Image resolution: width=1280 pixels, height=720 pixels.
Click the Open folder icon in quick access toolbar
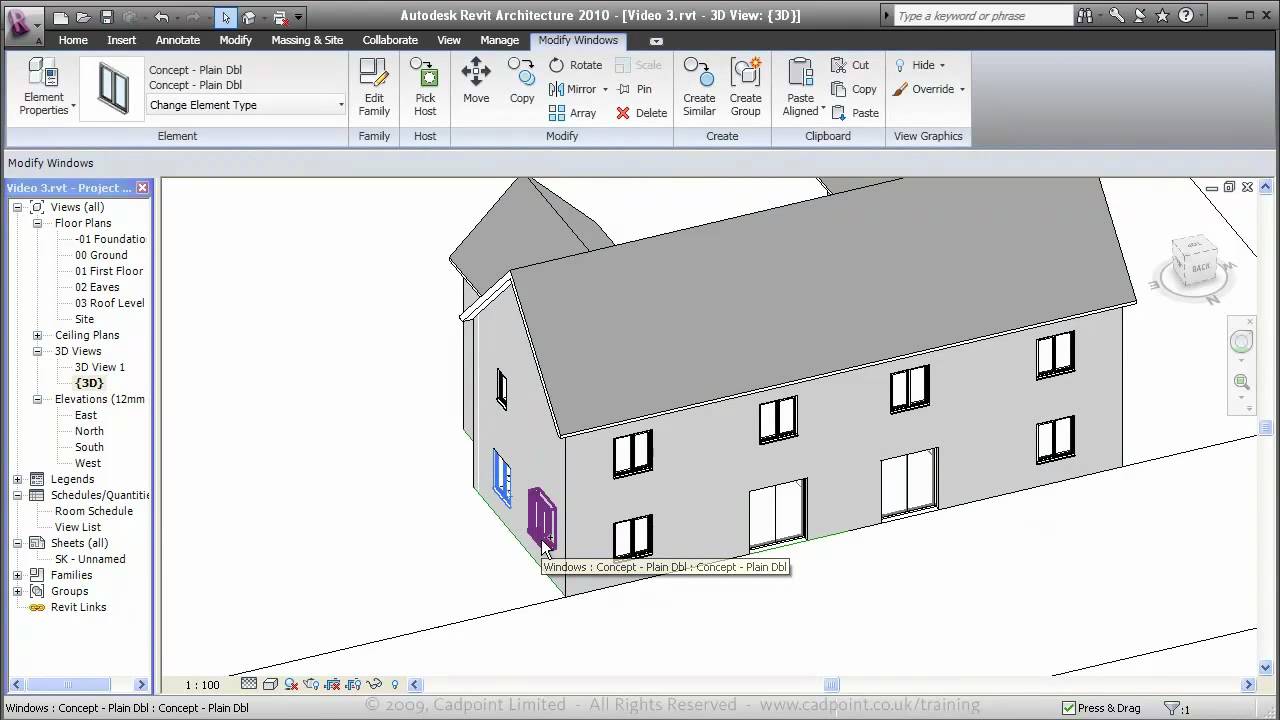(x=83, y=17)
